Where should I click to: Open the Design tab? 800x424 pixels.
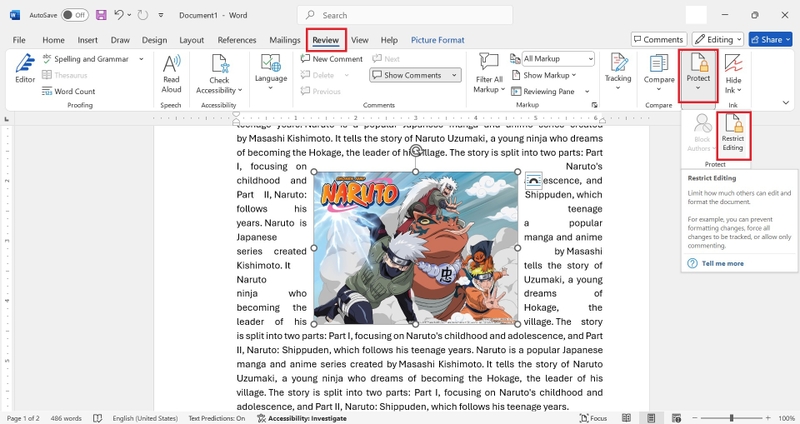154,40
